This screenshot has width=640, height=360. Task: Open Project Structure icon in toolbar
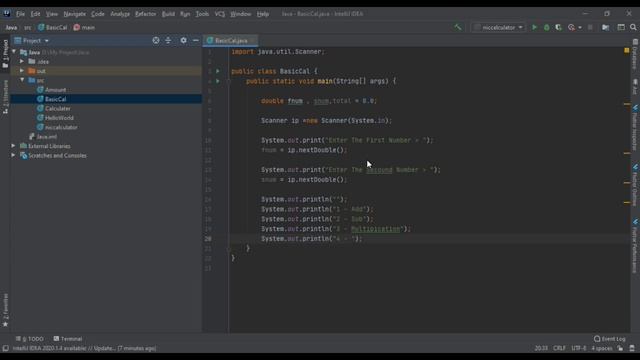pyautogui.click(x=606, y=27)
